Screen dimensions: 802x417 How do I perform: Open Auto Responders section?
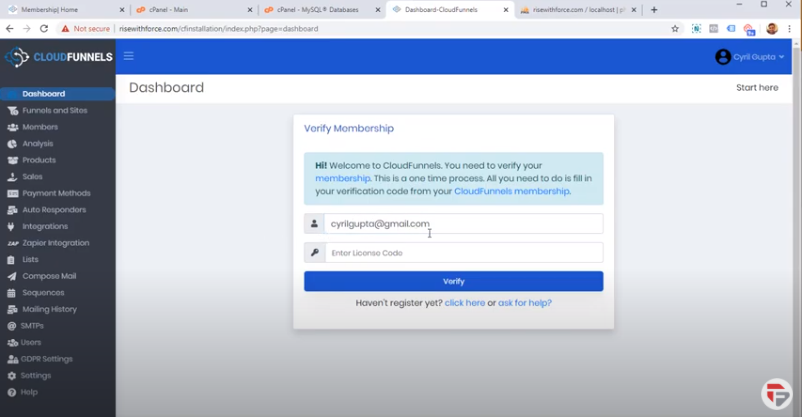pos(53,210)
